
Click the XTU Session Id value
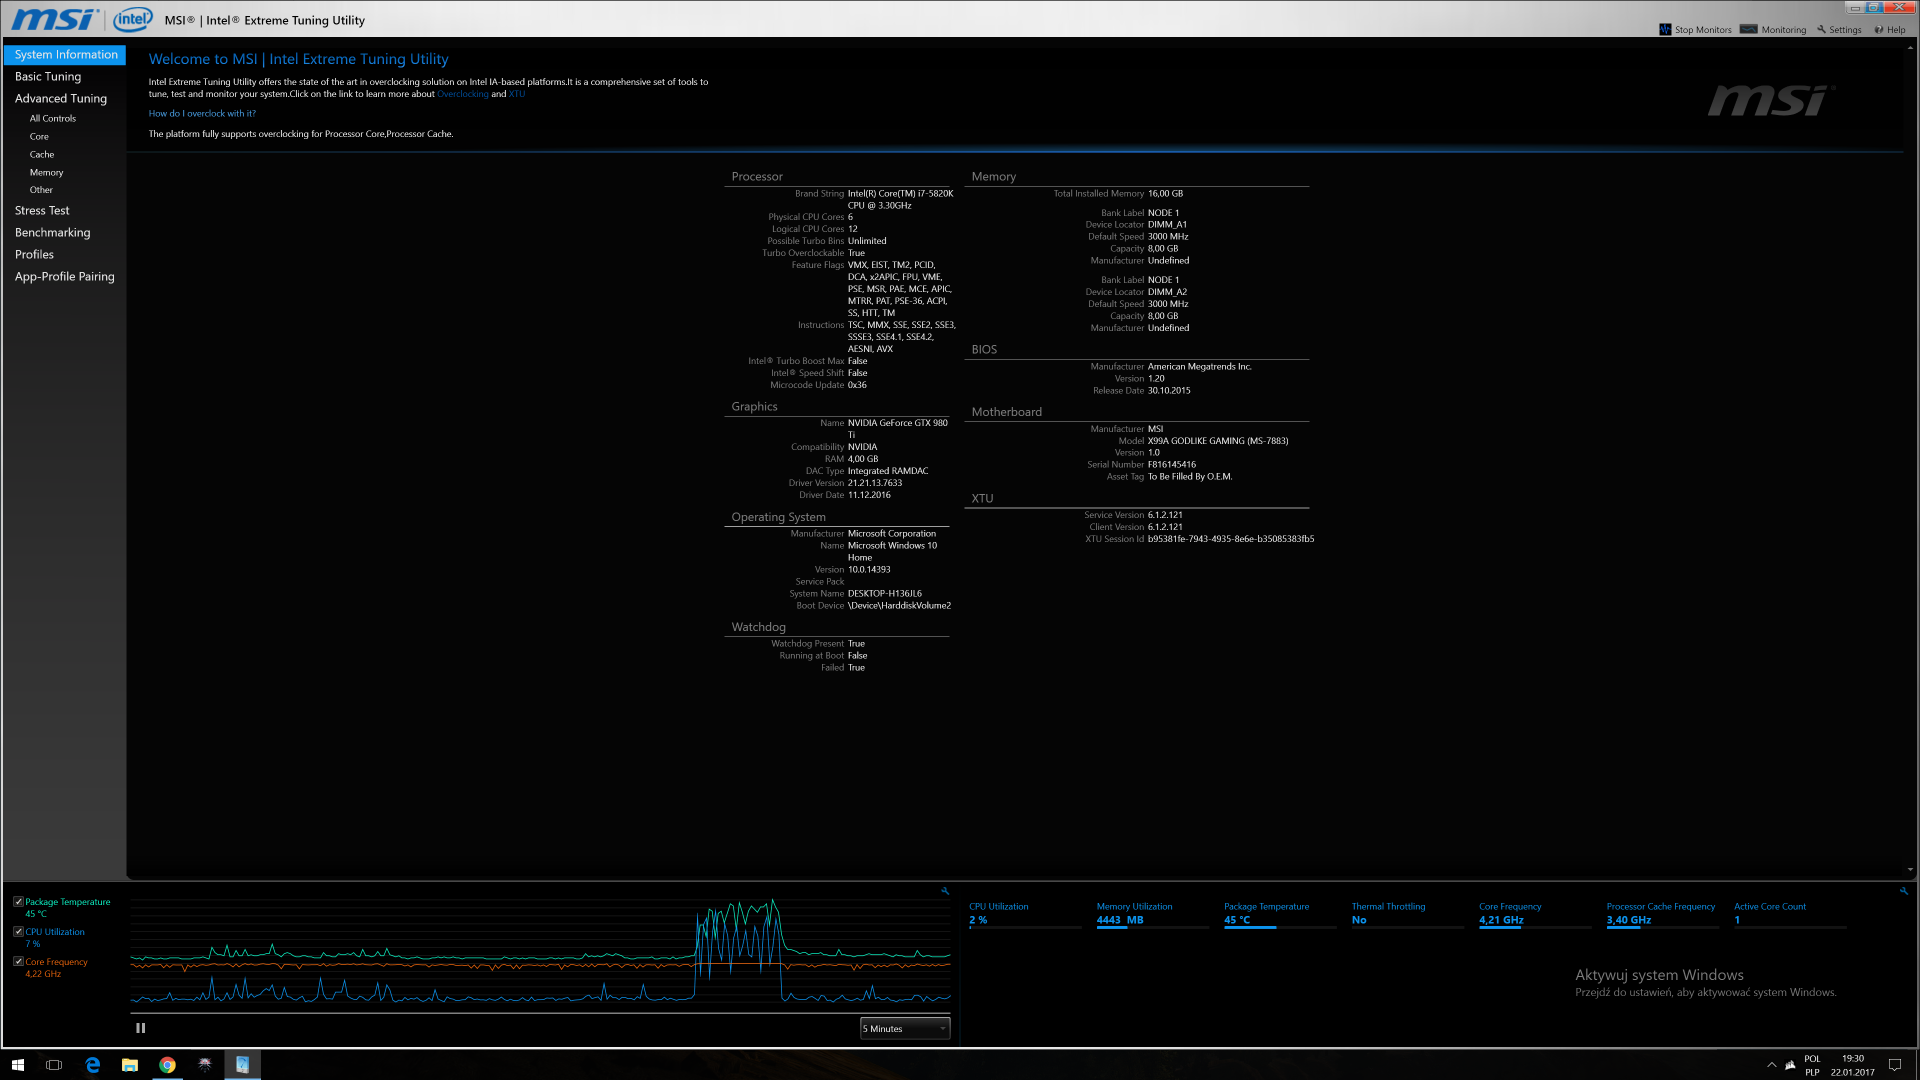coord(1231,539)
